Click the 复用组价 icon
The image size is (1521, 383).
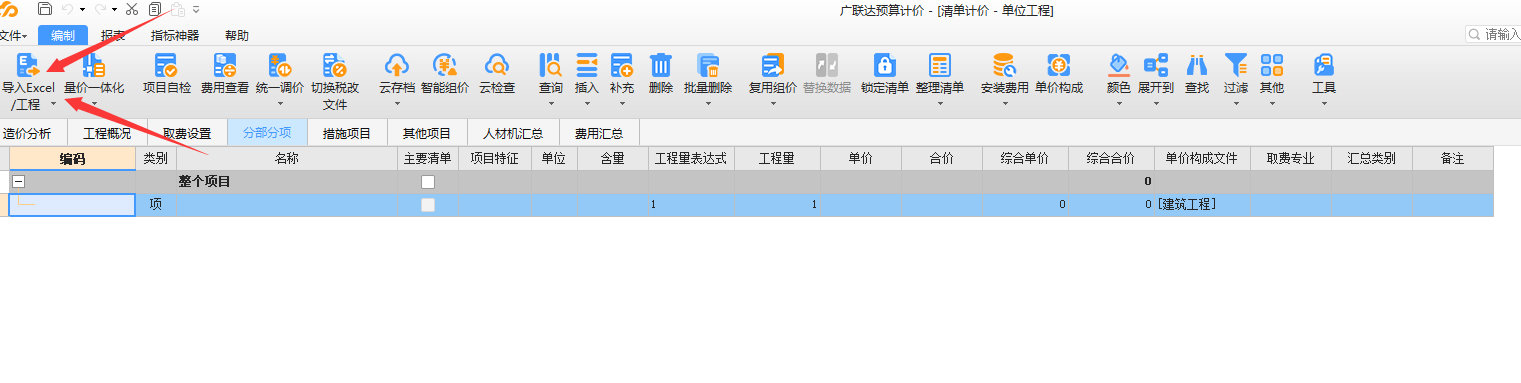(x=772, y=66)
